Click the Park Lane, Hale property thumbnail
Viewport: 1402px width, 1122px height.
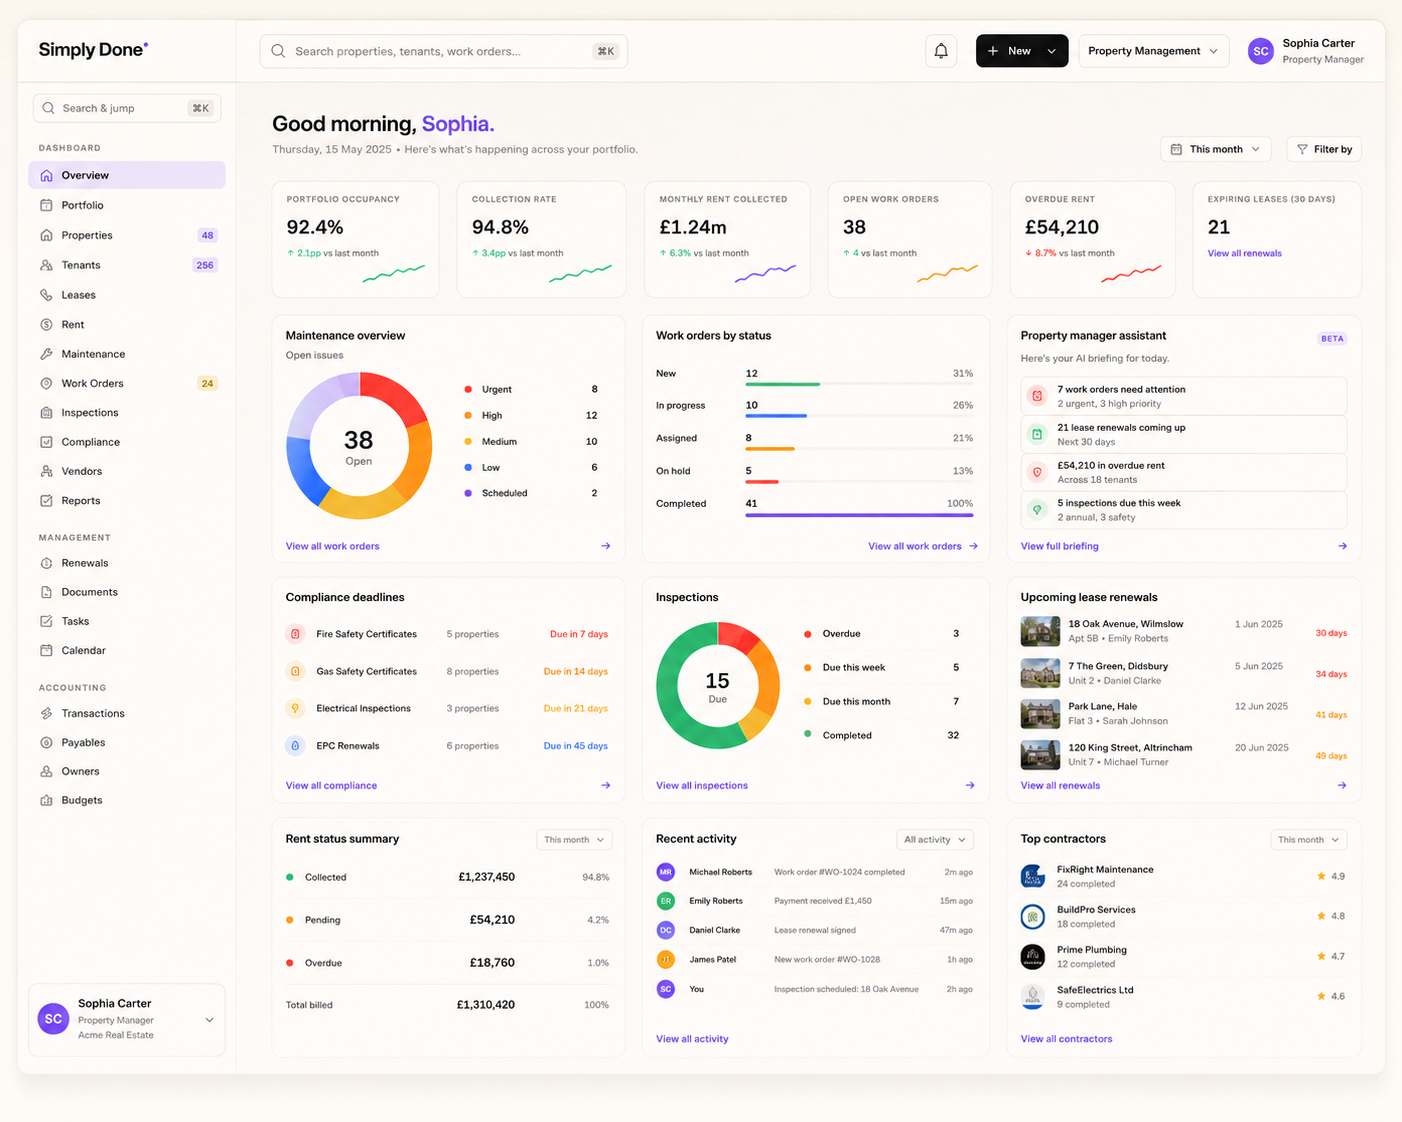1040,713
